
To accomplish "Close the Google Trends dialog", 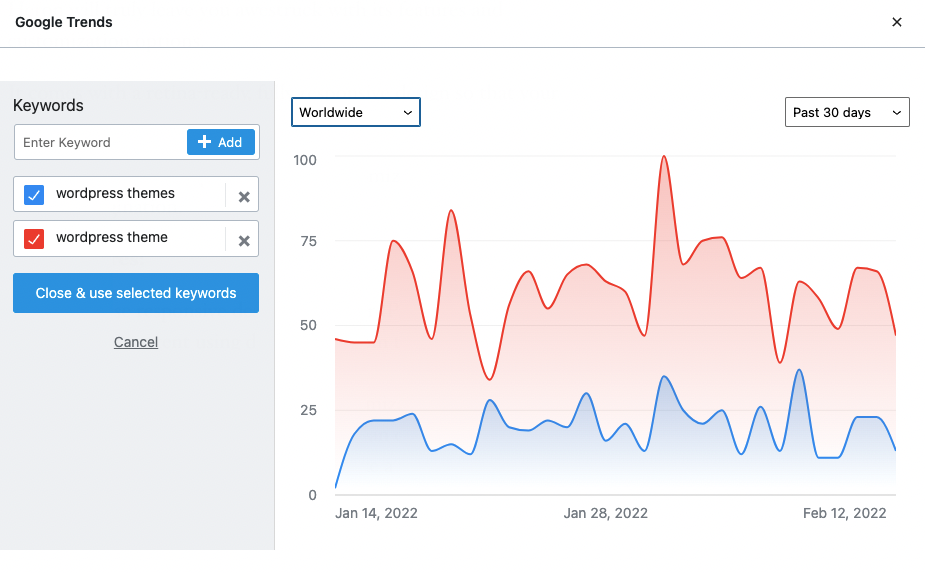I will [x=897, y=22].
